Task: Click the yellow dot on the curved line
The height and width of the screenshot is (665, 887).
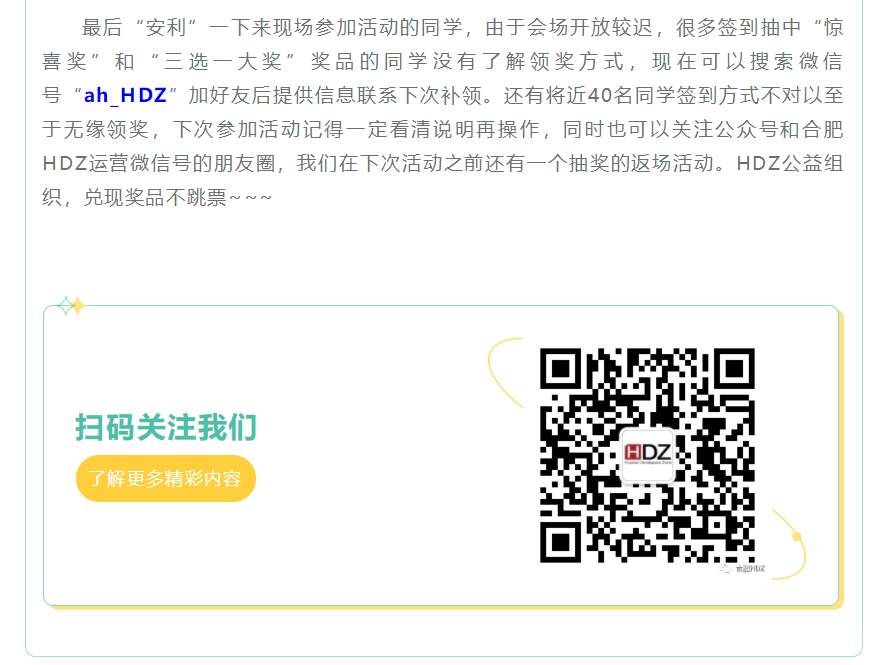Action: pyautogui.click(x=797, y=536)
